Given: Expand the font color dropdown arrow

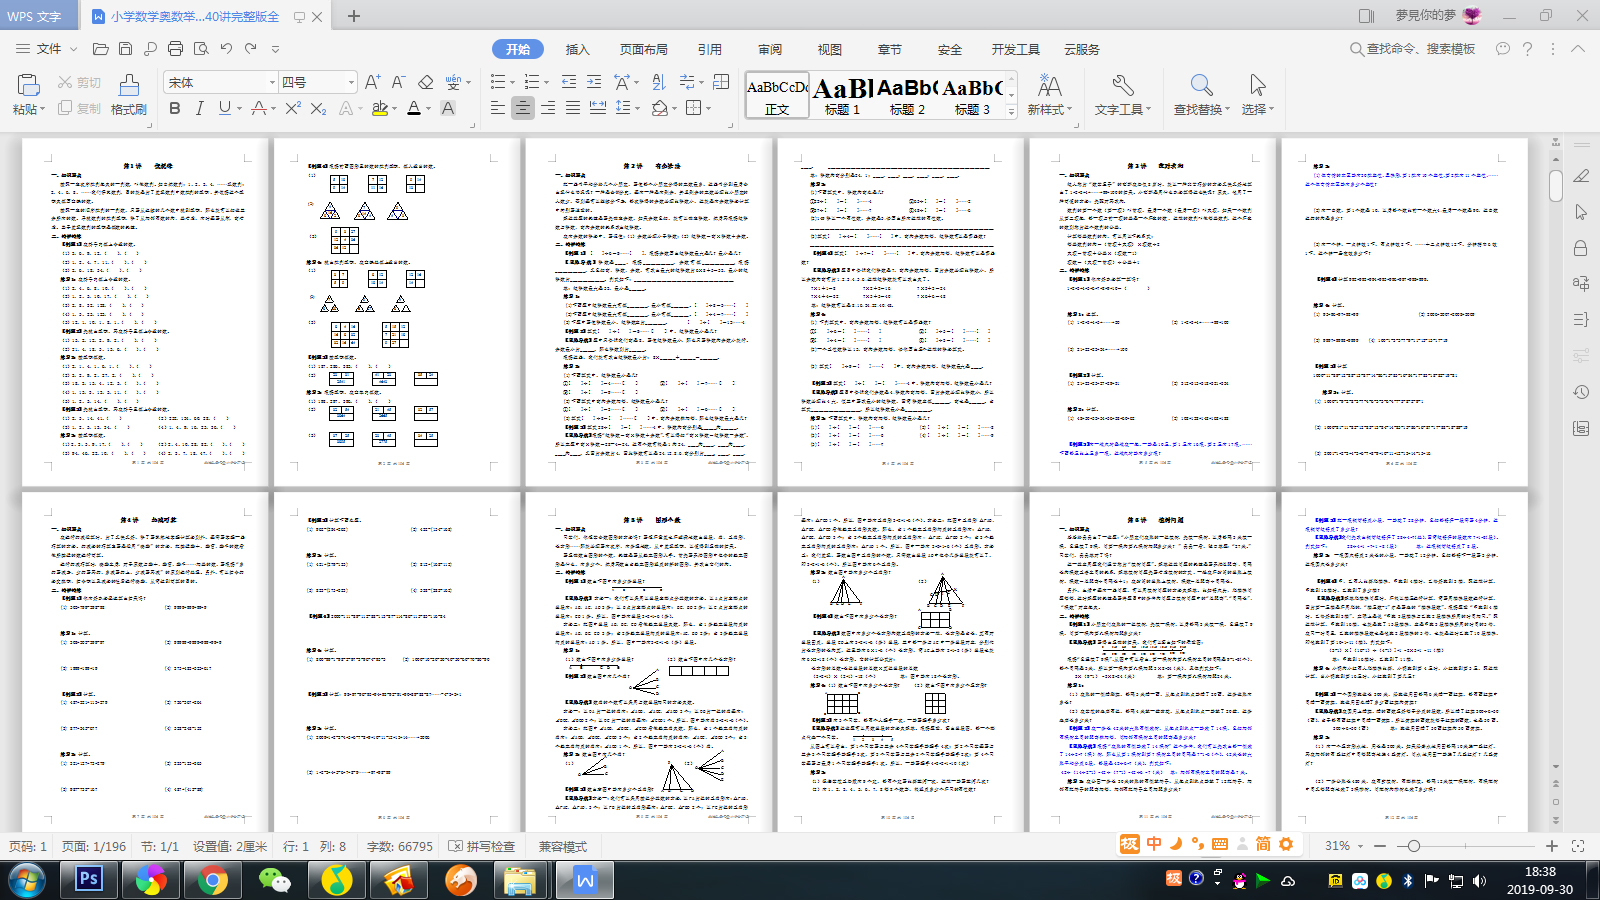Looking at the screenshot, I should tap(429, 109).
